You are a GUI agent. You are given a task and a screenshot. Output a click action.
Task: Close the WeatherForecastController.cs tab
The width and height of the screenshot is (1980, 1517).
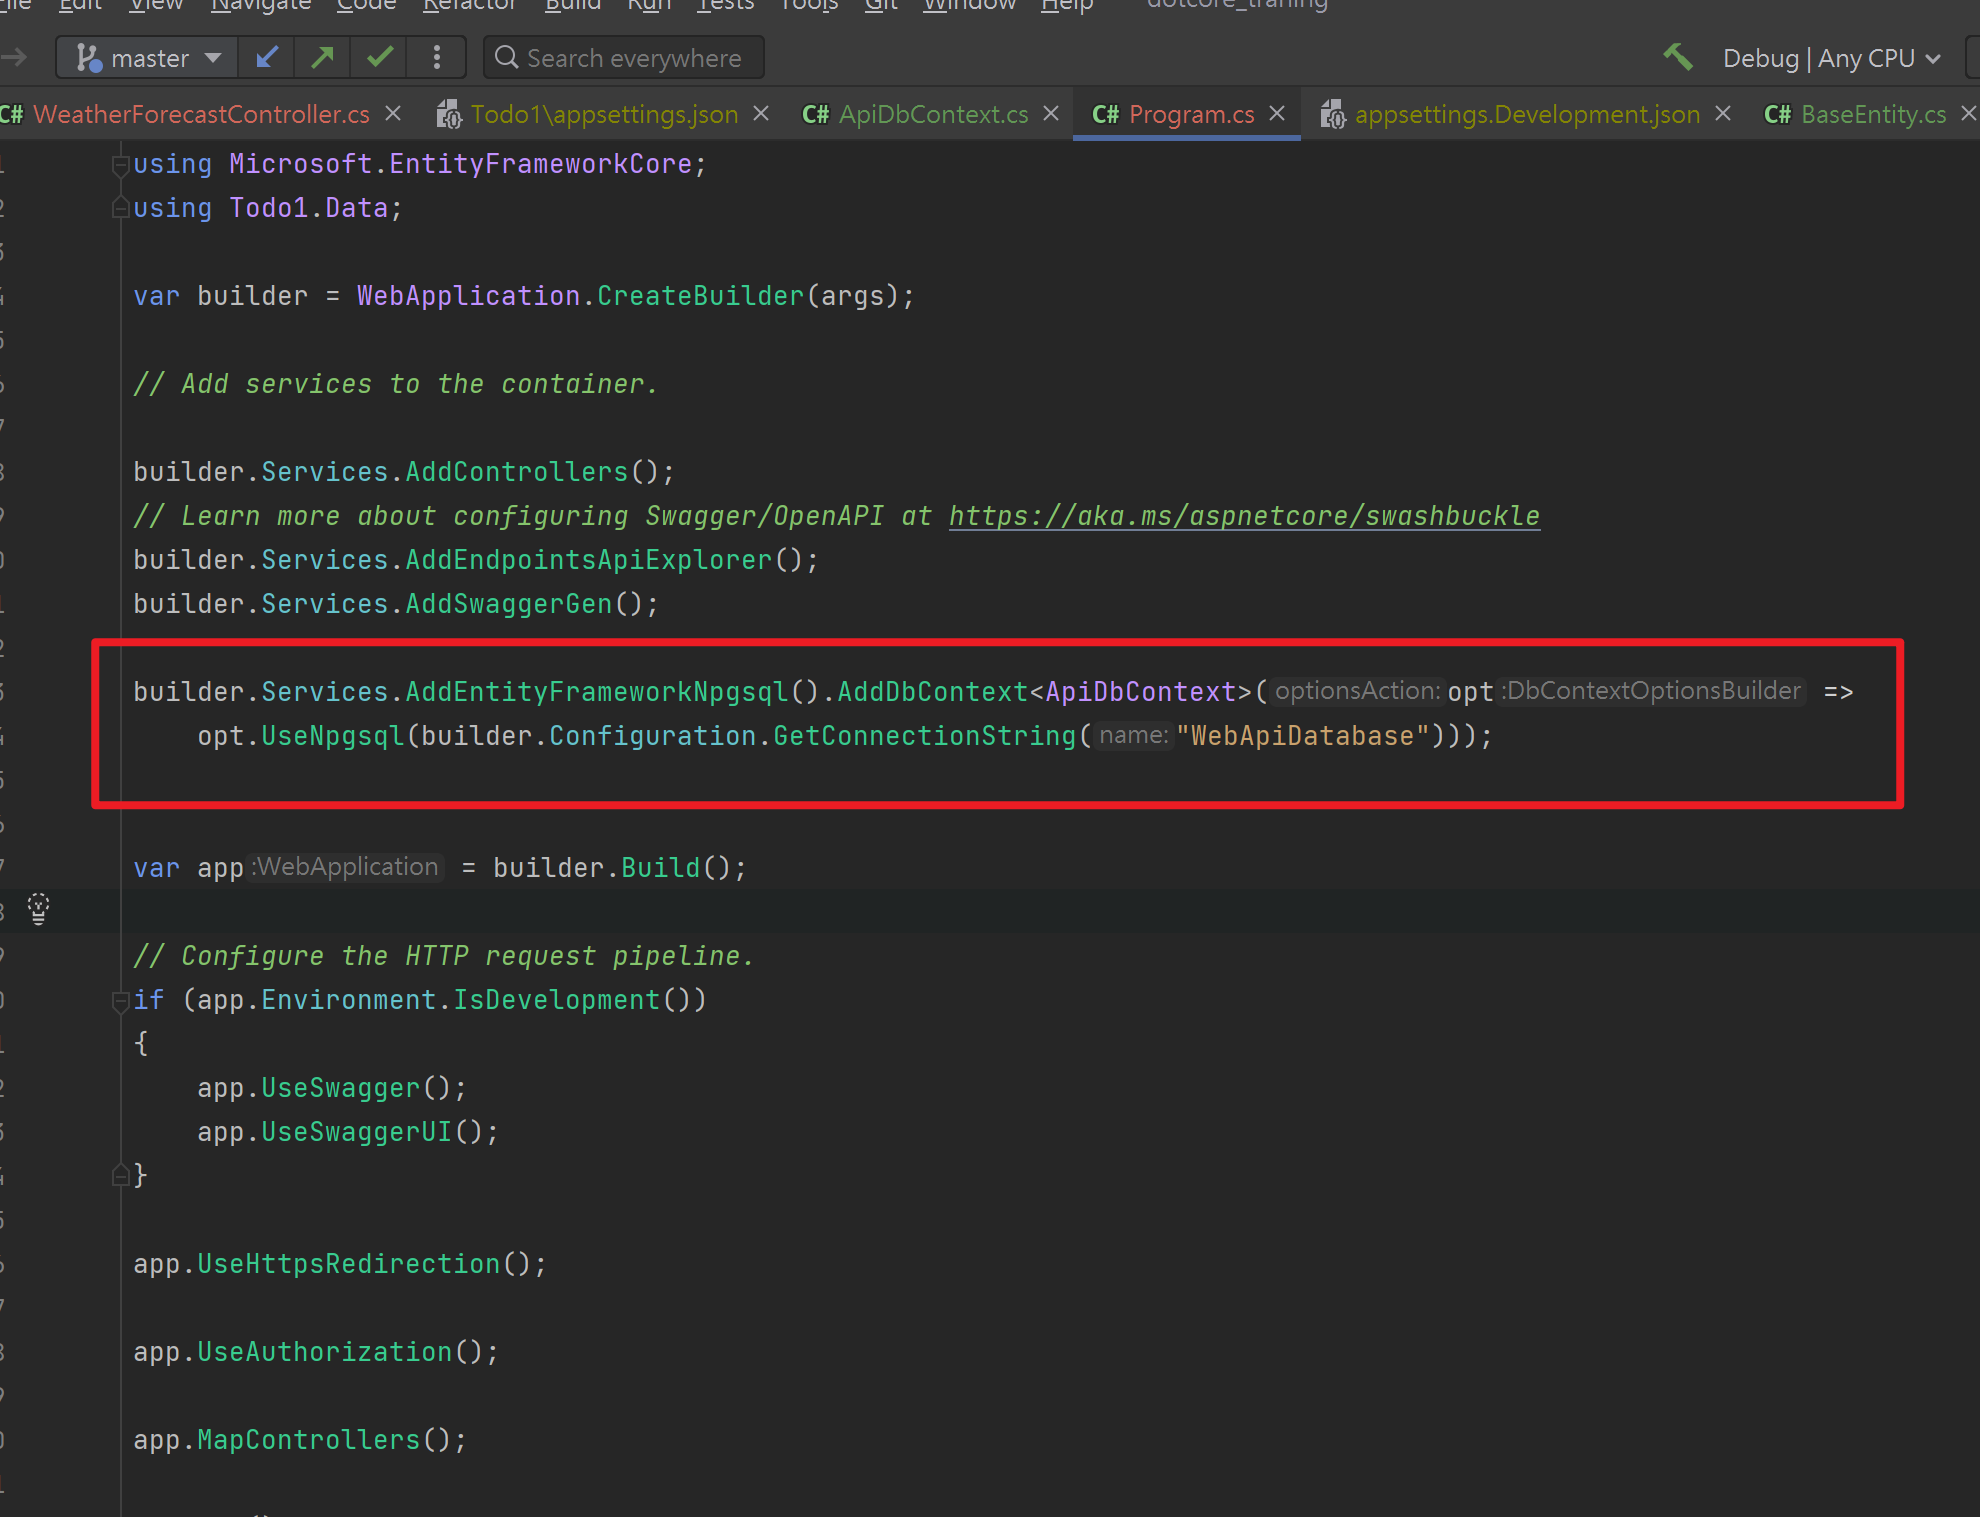393,114
